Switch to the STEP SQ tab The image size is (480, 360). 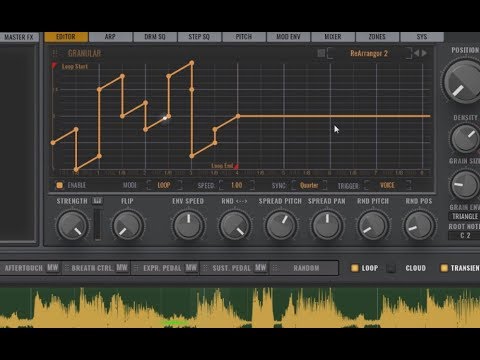click(199, 37)
